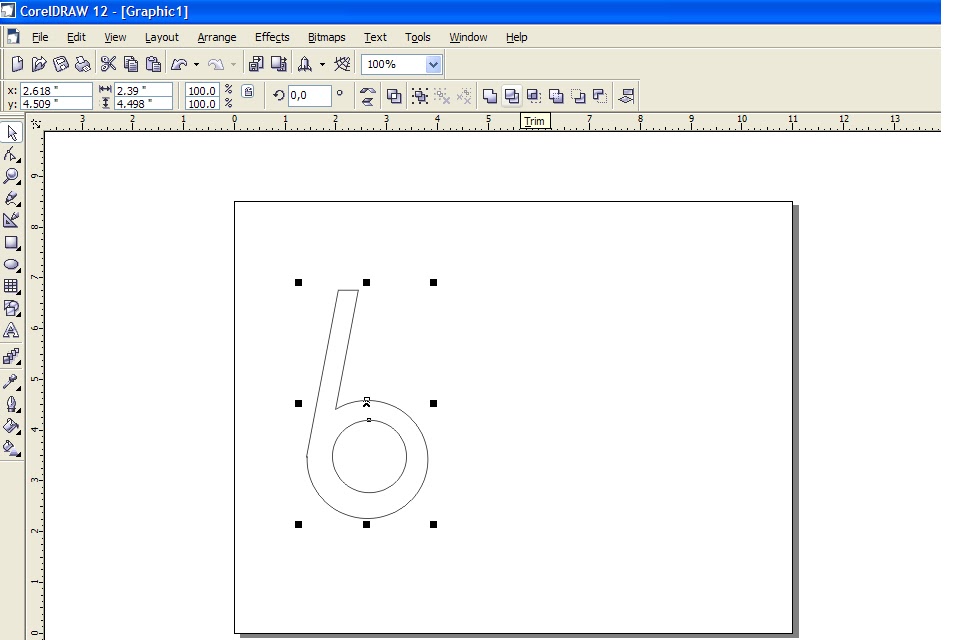Select the Ellipse tool
This screenshot has height=640, width=954.
12,264
